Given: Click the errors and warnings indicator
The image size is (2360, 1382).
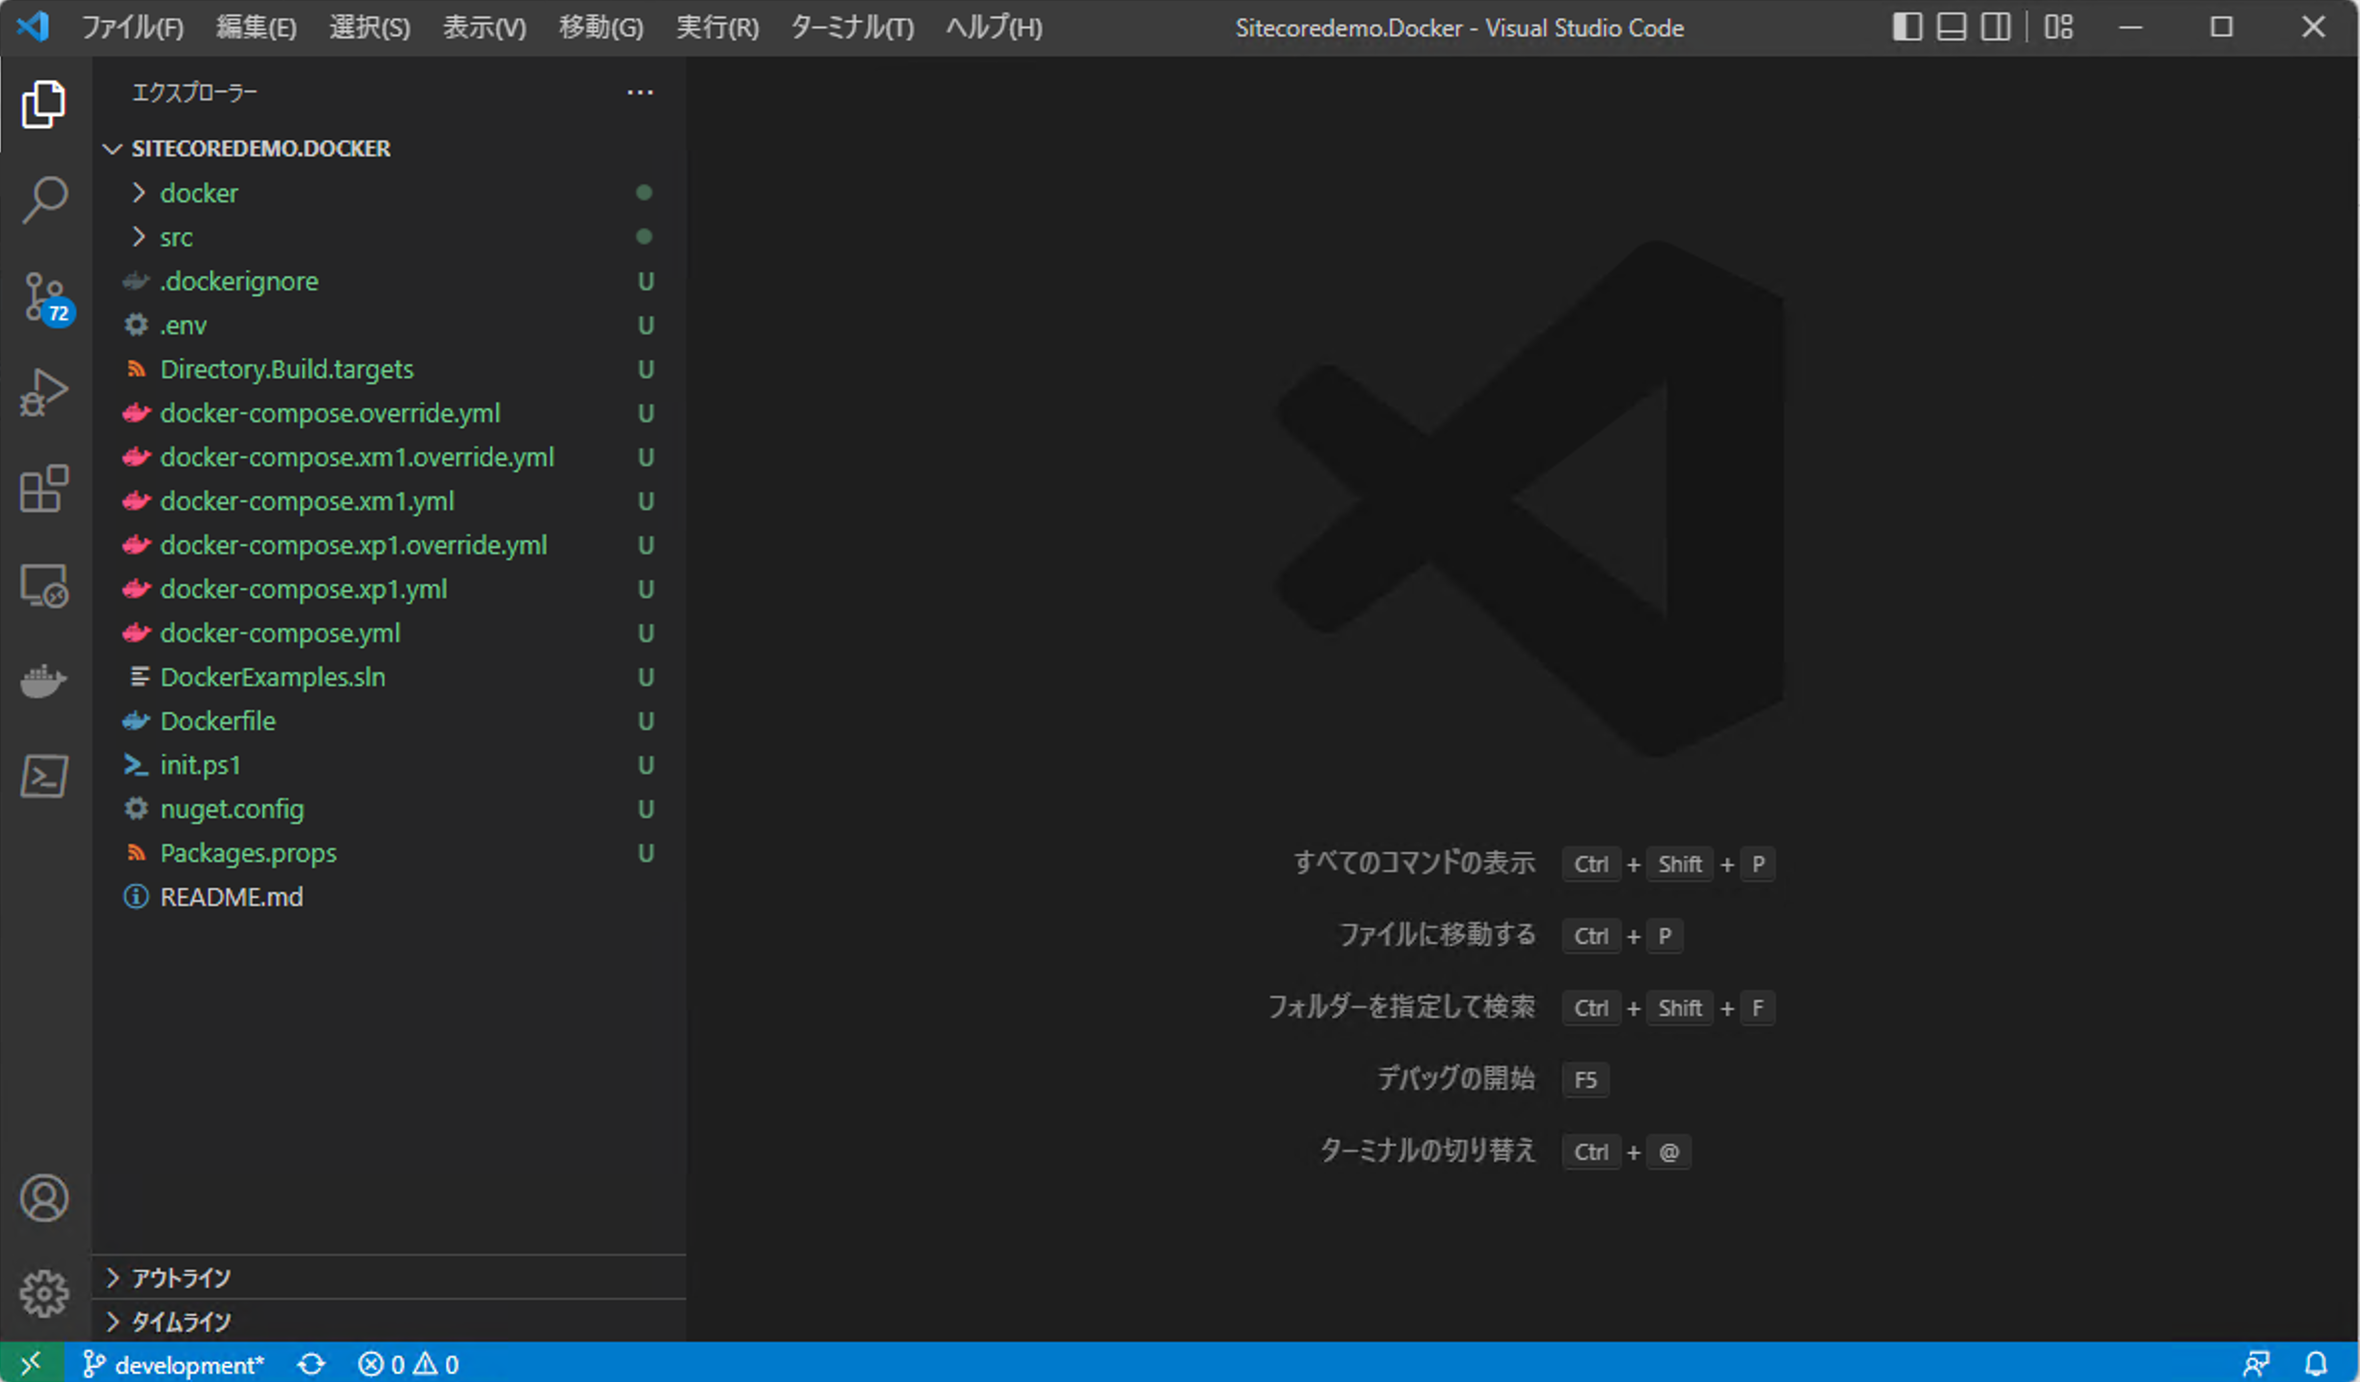Looking at the screenshot, I should pos(408,1362).
